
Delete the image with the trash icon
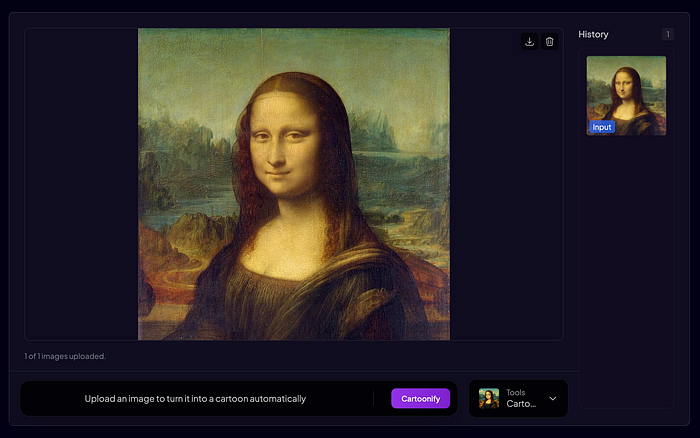click(x=550, y=42)
